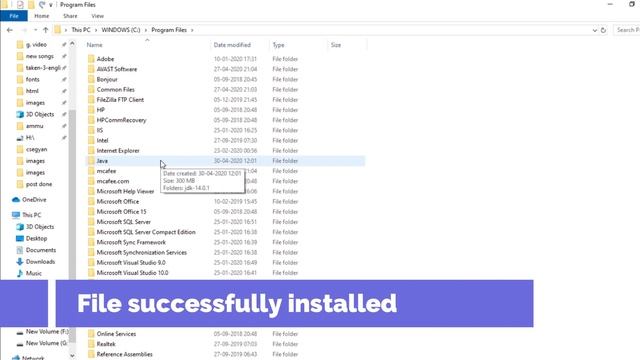The image size is (640, 360).
Task: Select the Online Services folder
Action: click(x=116, y=334)
